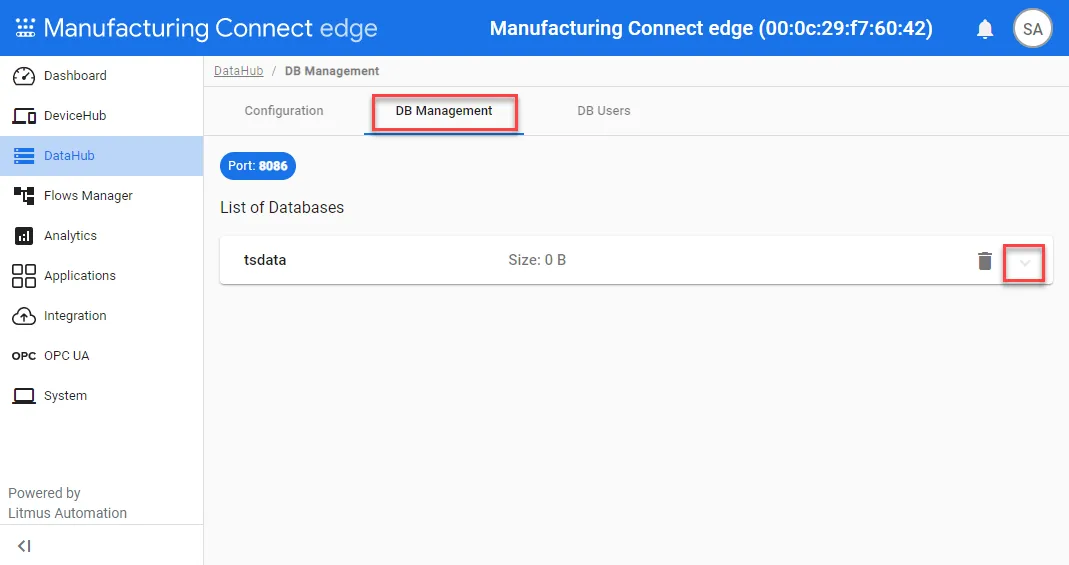Click the app grid icon beside Manufacturing Connect

coord(25,28)
